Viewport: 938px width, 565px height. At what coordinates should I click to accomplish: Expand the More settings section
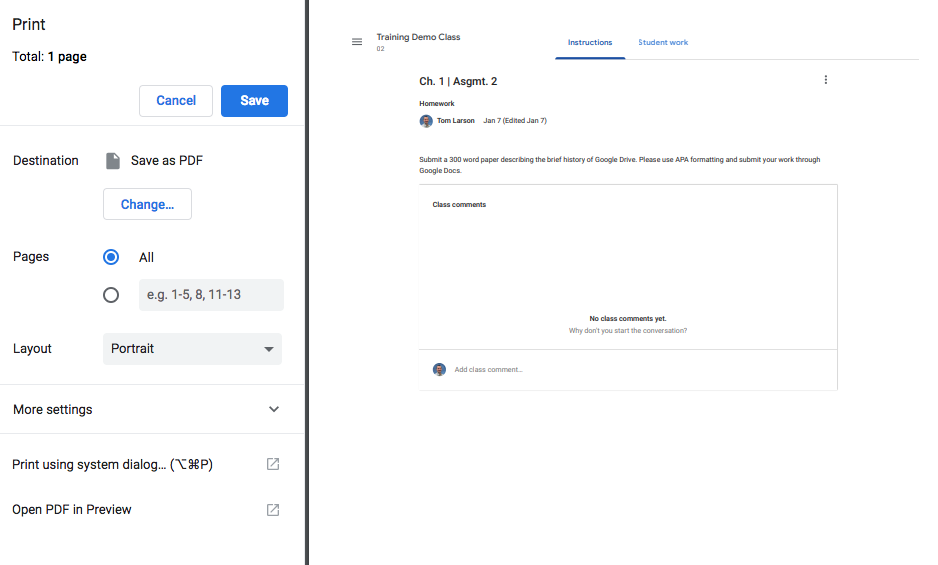152,409
